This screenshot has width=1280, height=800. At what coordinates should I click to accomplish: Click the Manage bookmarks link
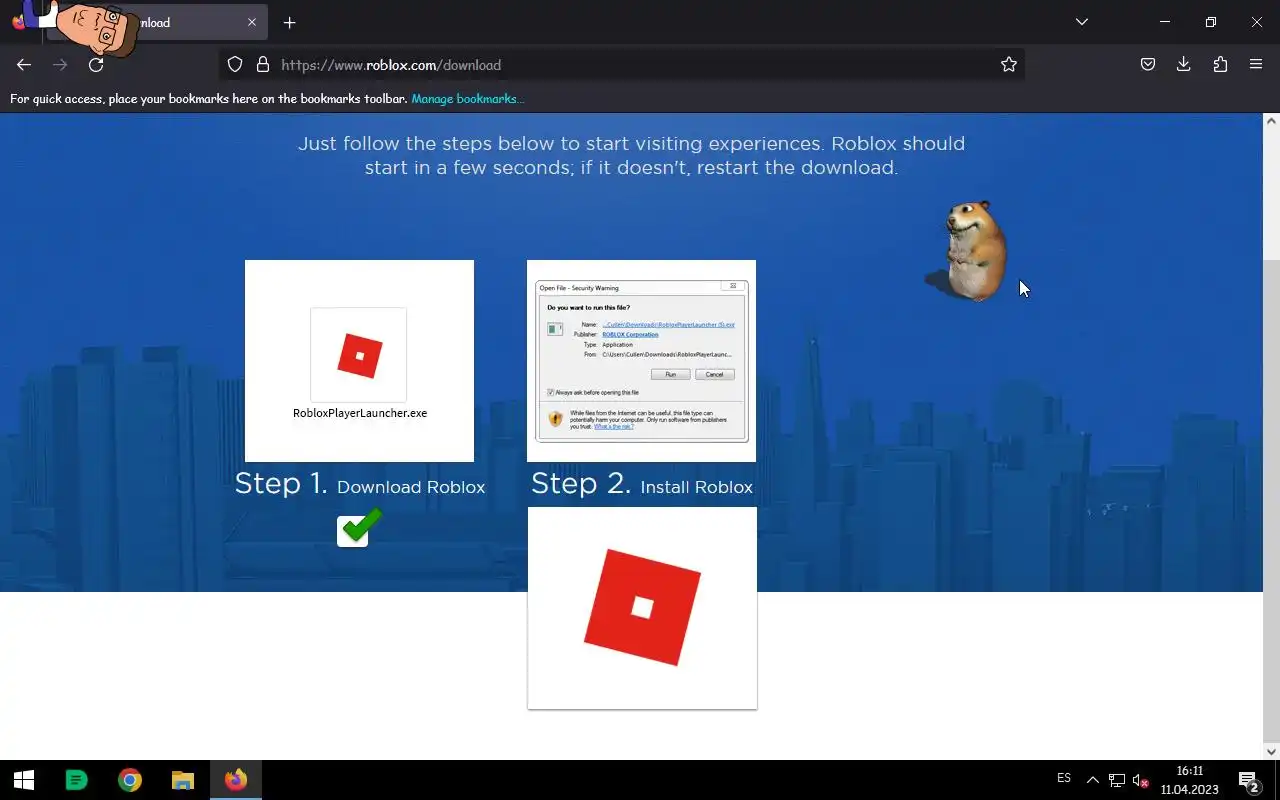(x=468, y=98)
